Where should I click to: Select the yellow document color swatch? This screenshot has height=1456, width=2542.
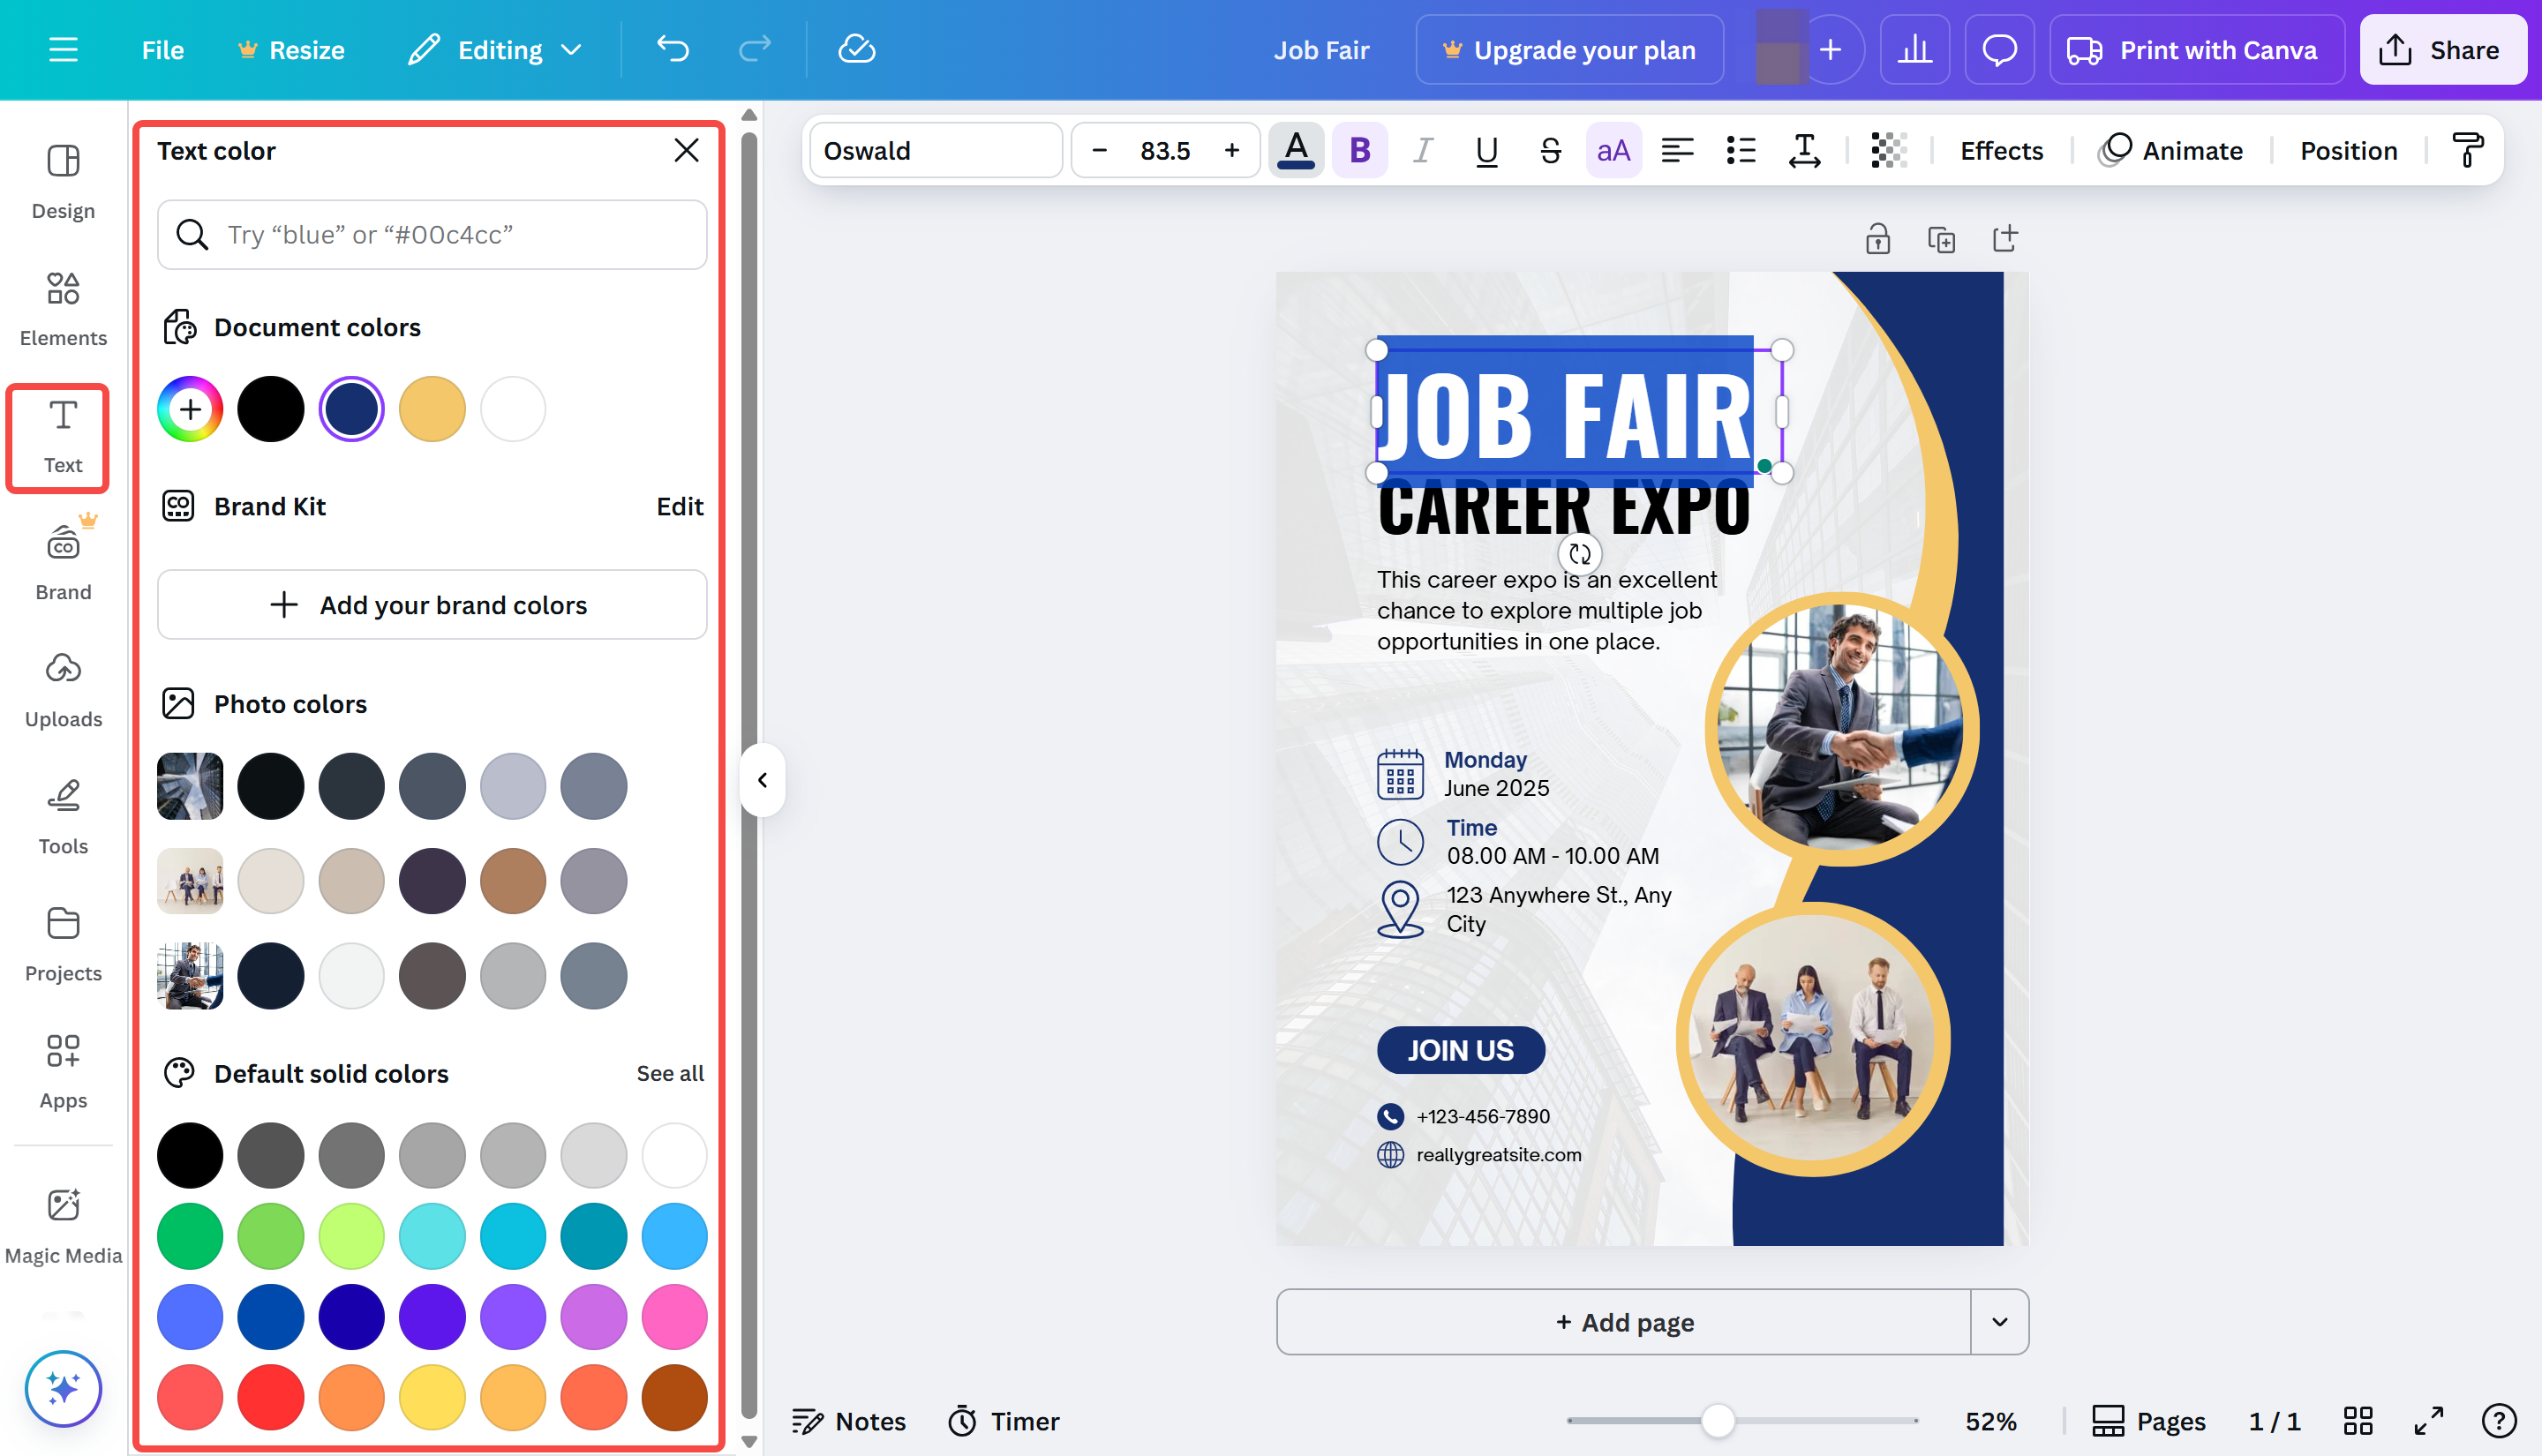(x=431, y=408)
